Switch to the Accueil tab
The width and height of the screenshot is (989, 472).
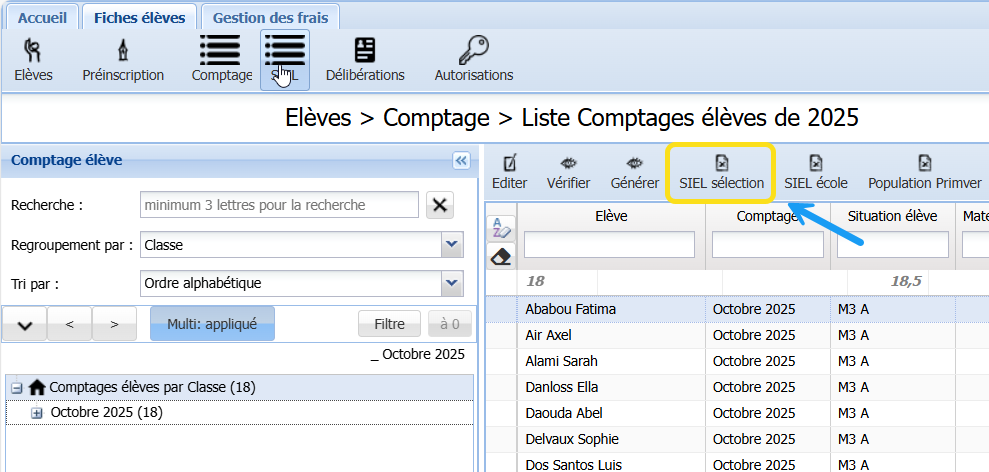click(41, 17)
